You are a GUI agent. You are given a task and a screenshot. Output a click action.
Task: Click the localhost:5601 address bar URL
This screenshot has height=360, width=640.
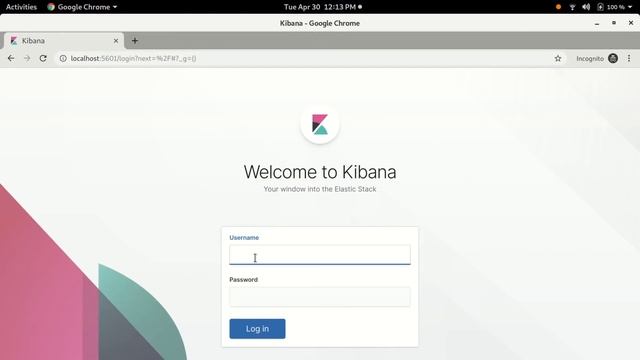pyautogui.click(x=133, y=58)
